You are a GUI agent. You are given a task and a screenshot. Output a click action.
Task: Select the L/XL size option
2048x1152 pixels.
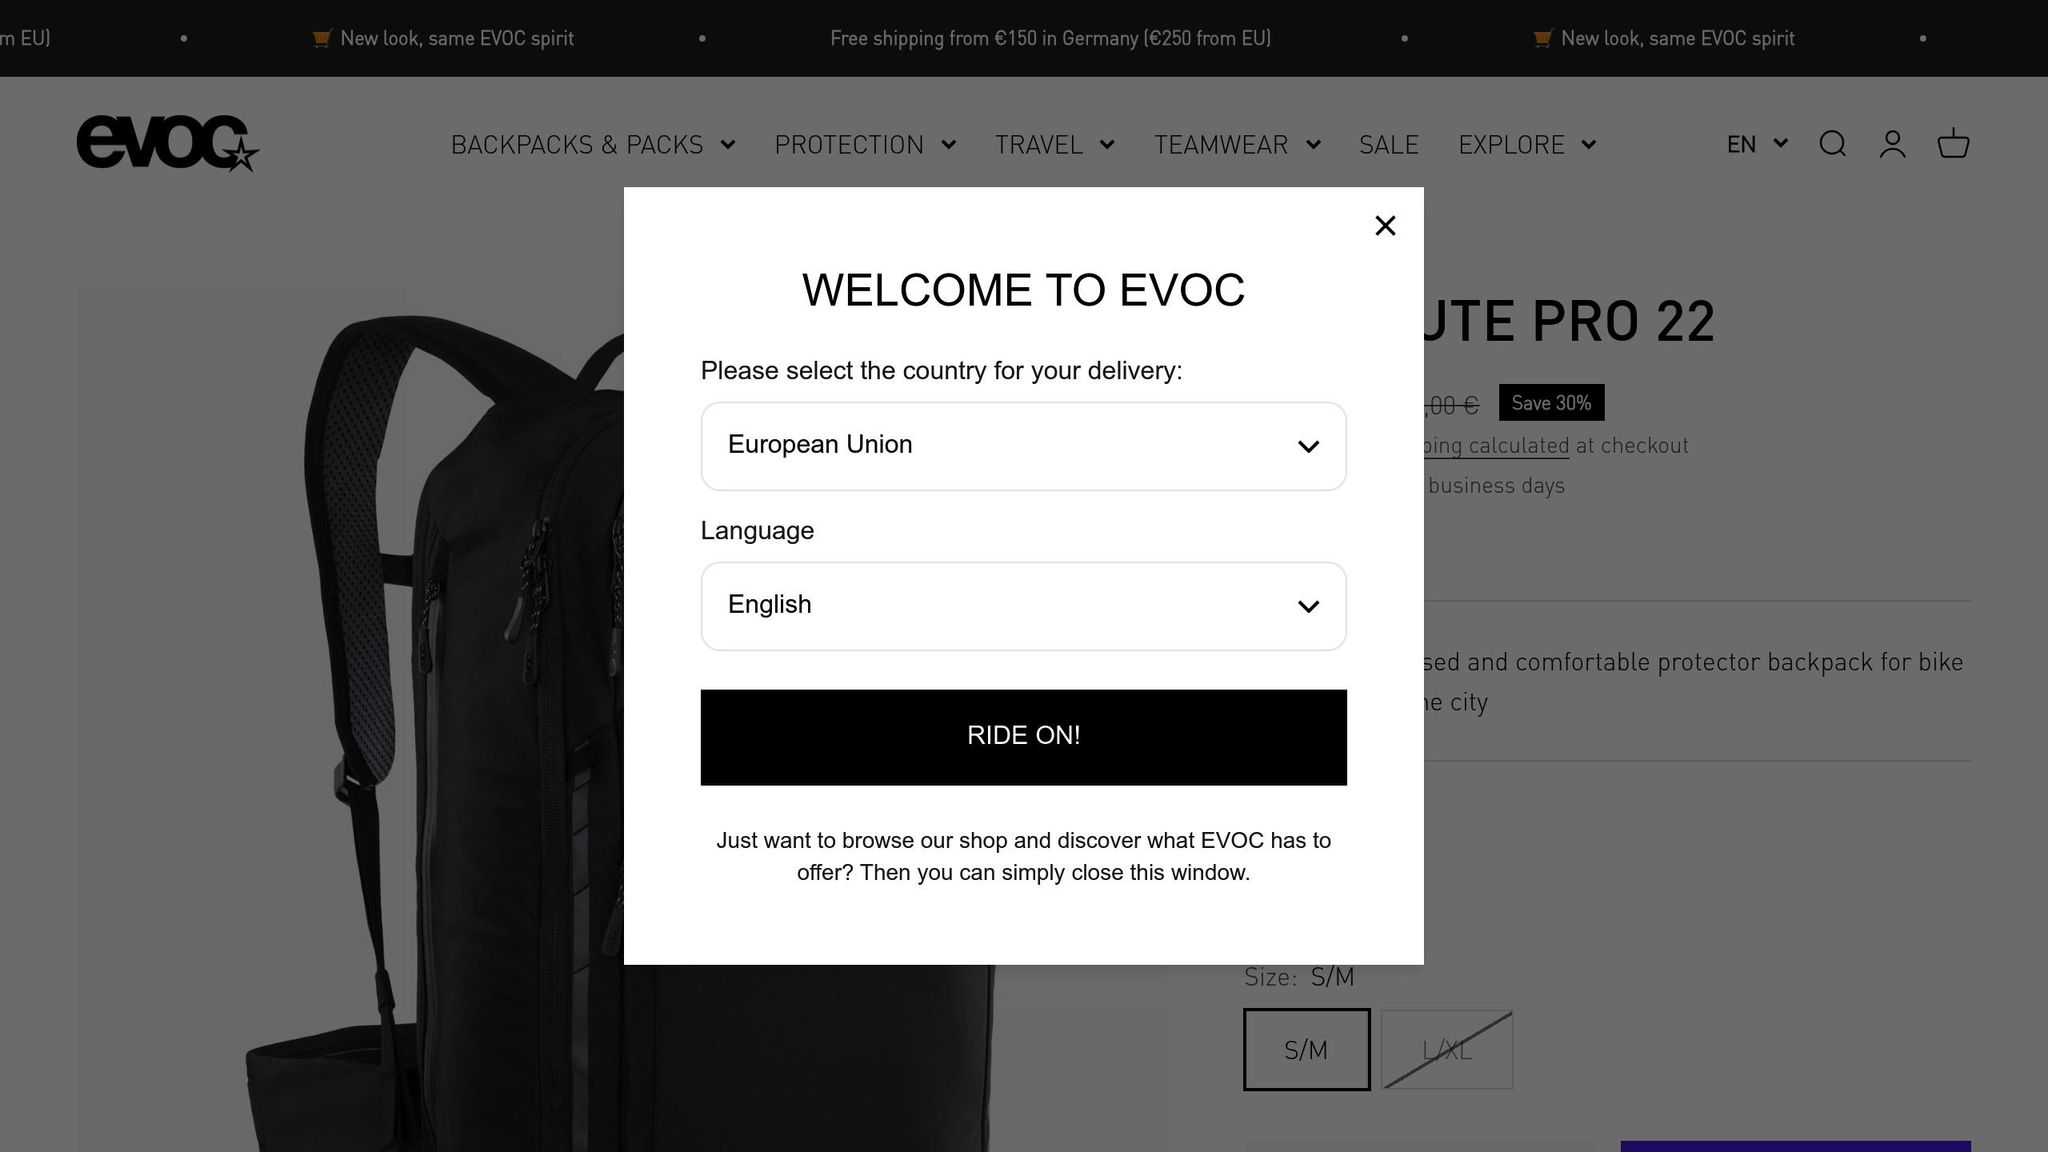click(1445, 1049)
